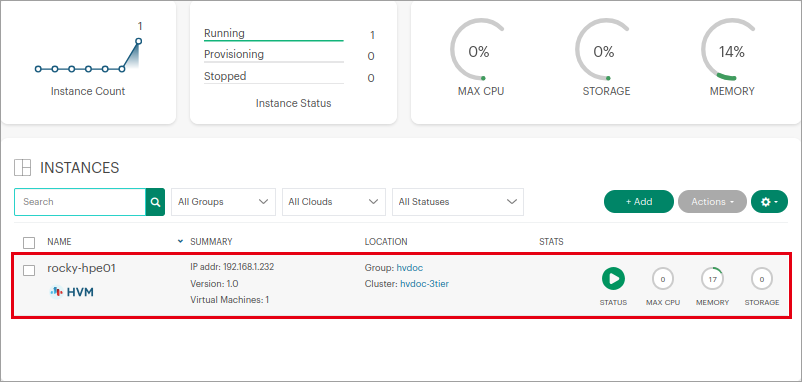
Task: Click the last data point on count chart
Action: pos(138,41)
